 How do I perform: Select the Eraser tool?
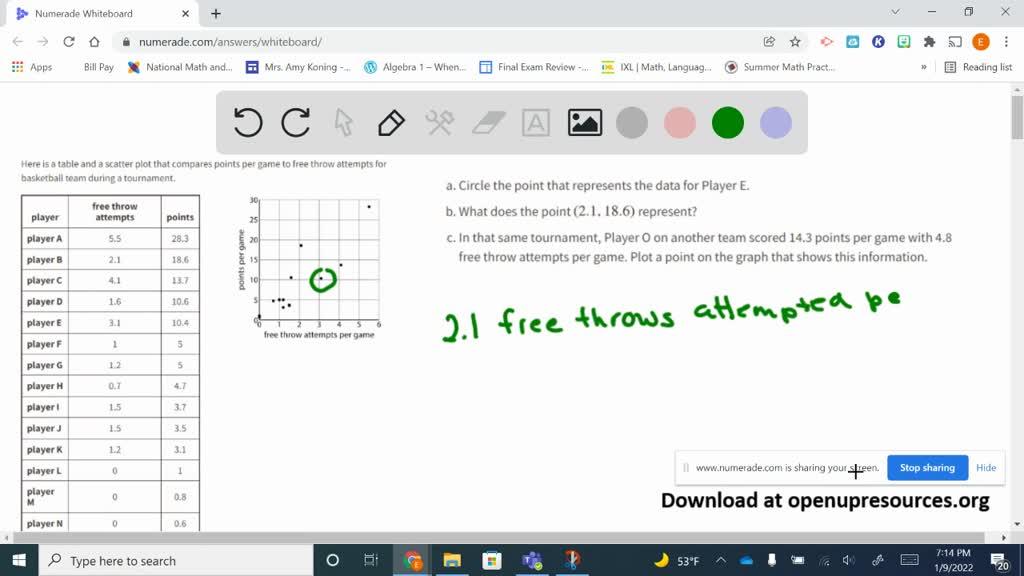487,122
